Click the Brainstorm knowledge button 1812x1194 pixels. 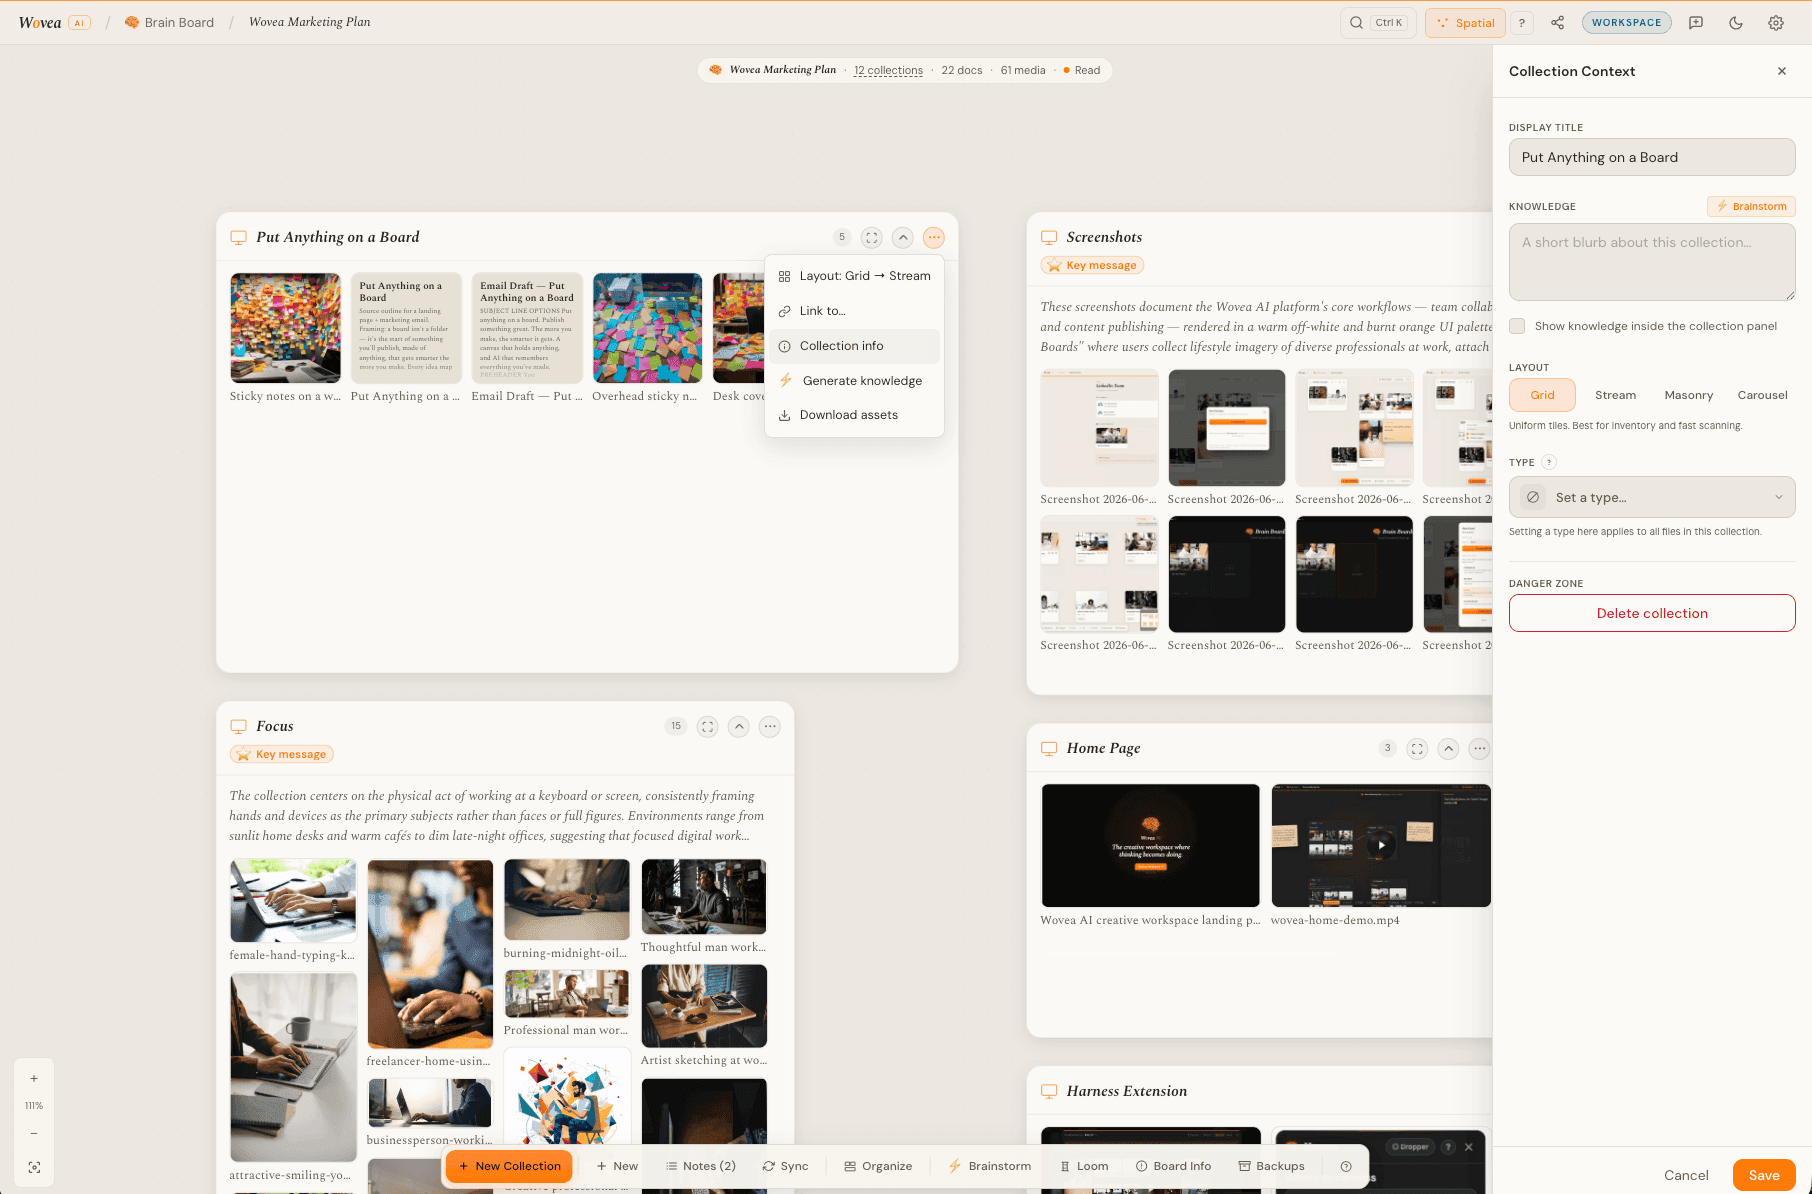tap(1751, 206)
